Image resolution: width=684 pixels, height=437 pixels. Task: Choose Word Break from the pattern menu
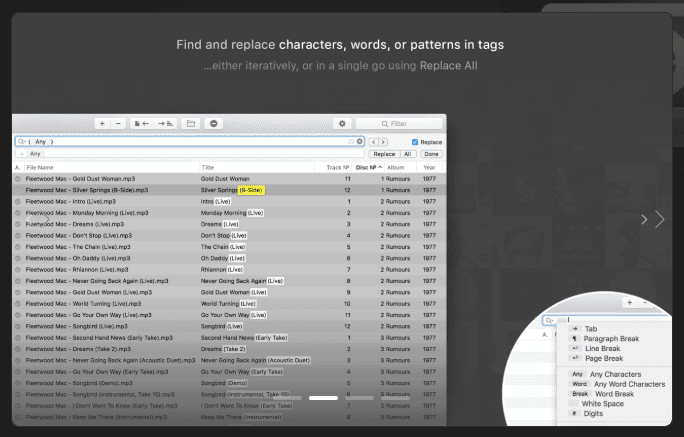click(x=614, y=394)
